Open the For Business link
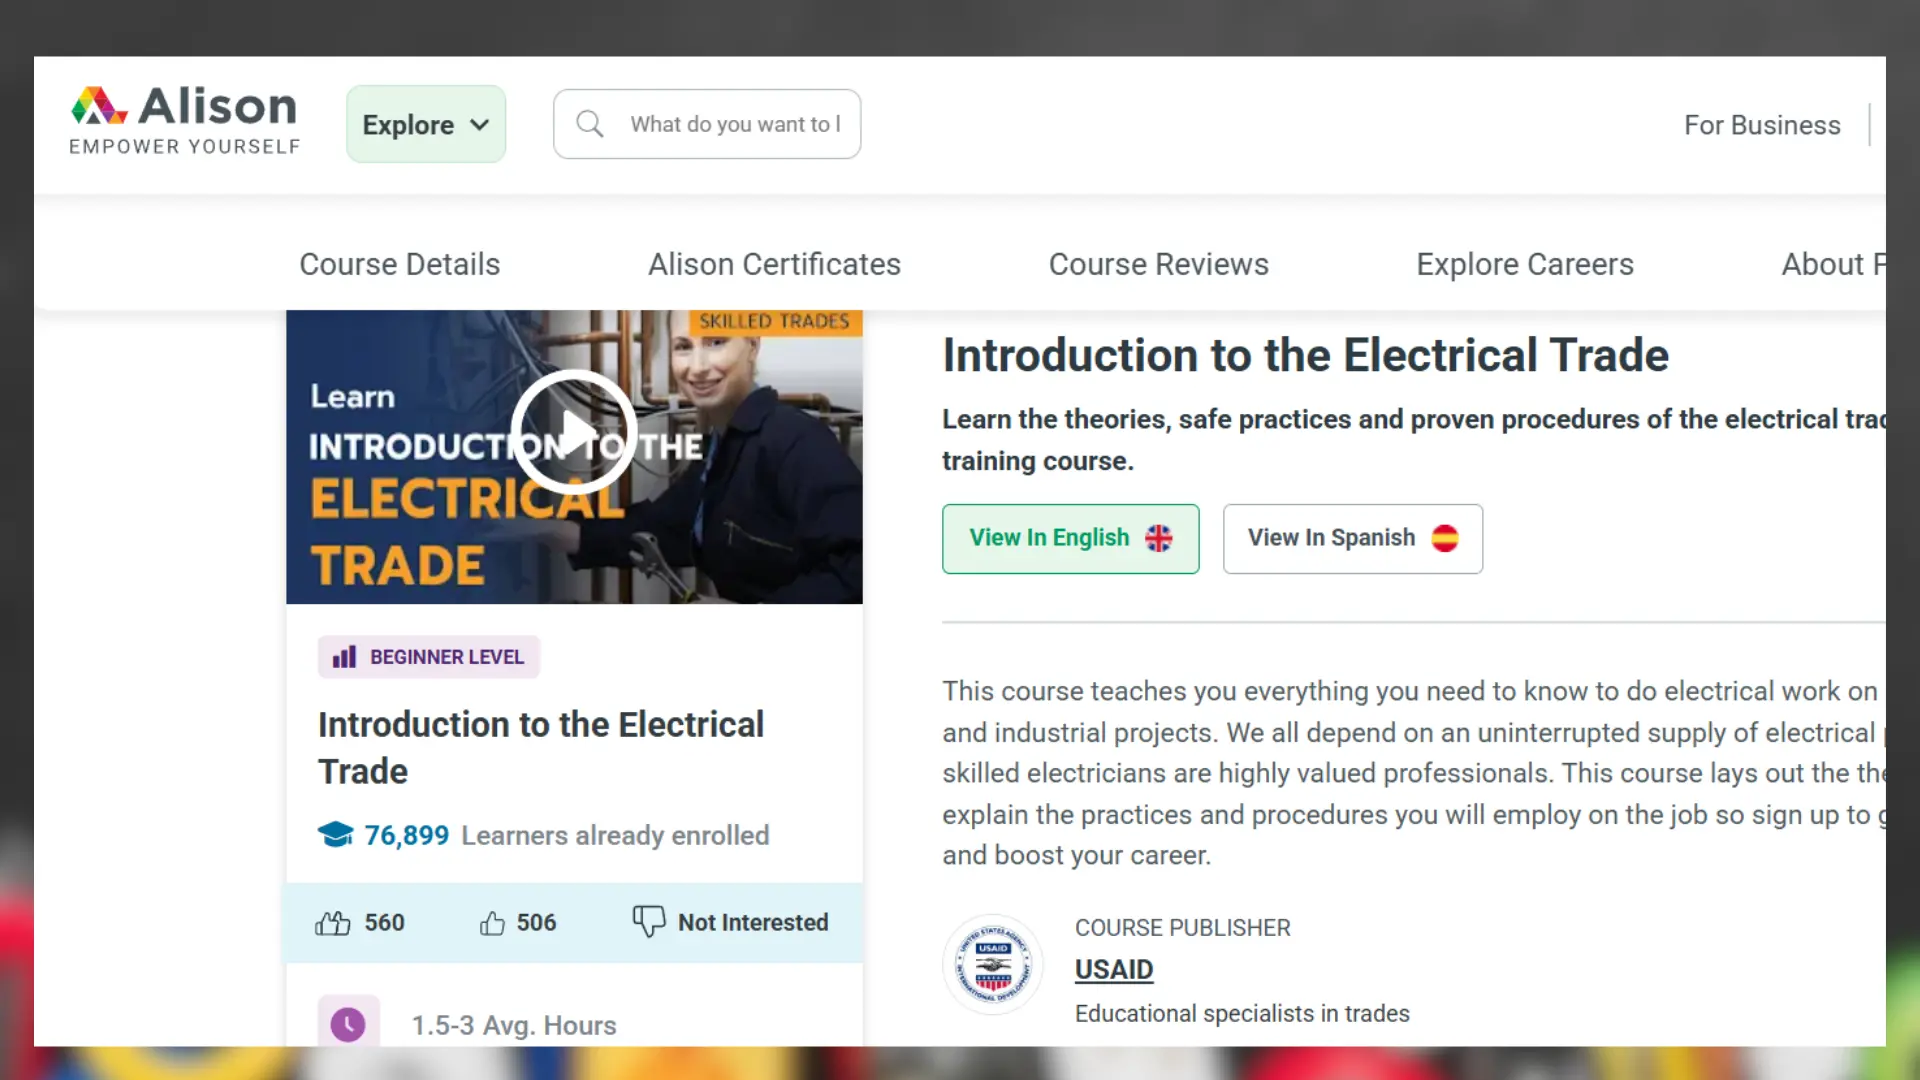 tap(1762, 125)
